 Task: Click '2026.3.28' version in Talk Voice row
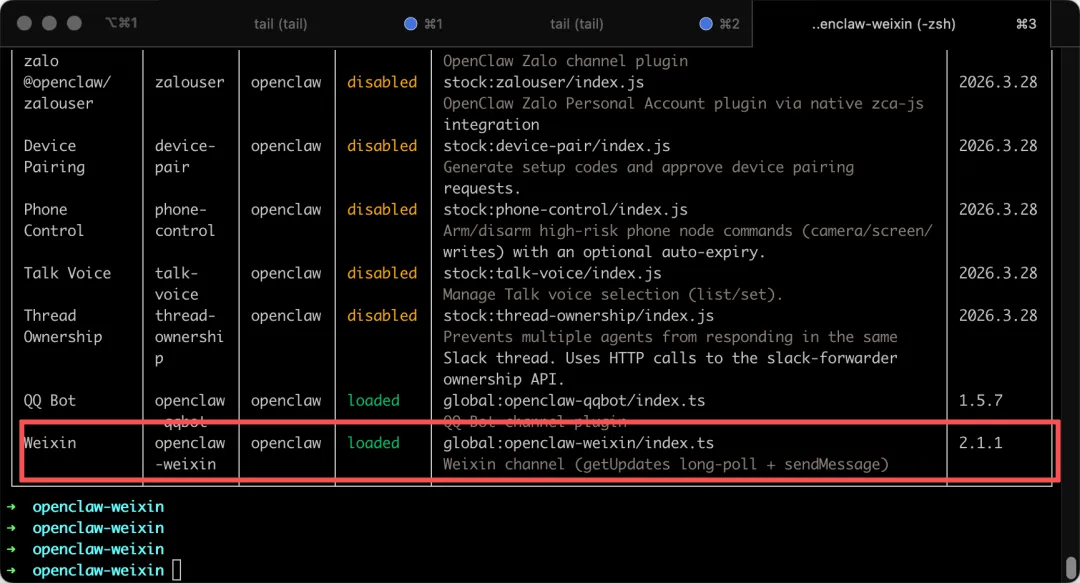[997, 273]
